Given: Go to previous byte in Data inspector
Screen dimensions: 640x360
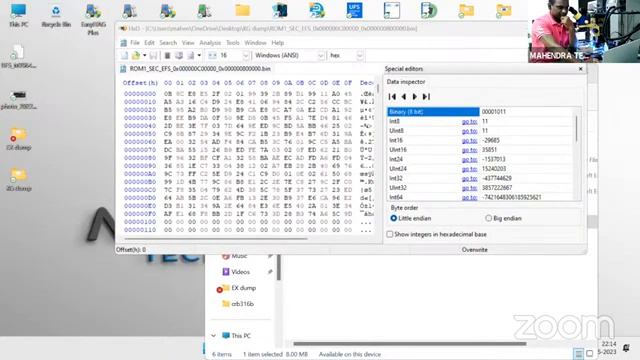Looking at the screenshot, I should (x=404, y=97).
